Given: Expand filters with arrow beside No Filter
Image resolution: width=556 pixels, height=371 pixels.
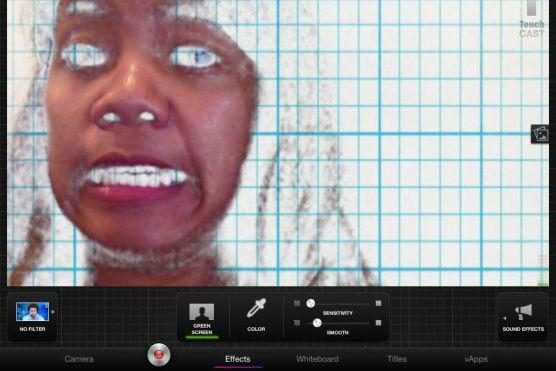Looking at the screenshot, I should [53, 312].
